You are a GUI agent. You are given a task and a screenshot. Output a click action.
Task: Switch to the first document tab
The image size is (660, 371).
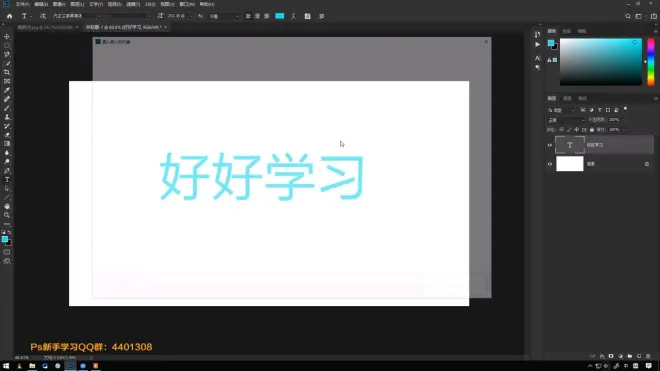tap(45, 27)
